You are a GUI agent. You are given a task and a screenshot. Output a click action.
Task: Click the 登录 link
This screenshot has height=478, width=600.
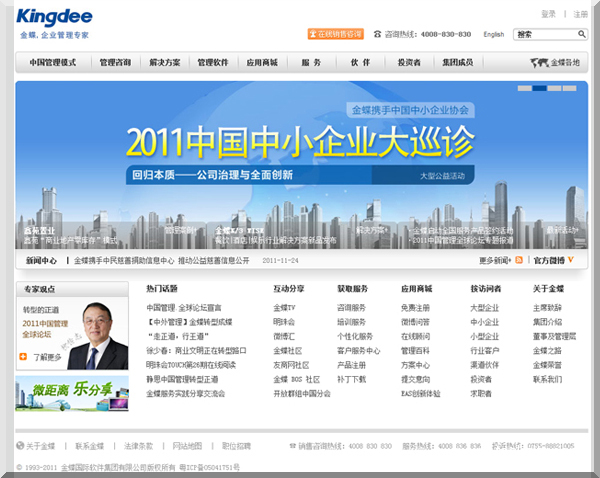pyautogui.click(x=548, y=14)
